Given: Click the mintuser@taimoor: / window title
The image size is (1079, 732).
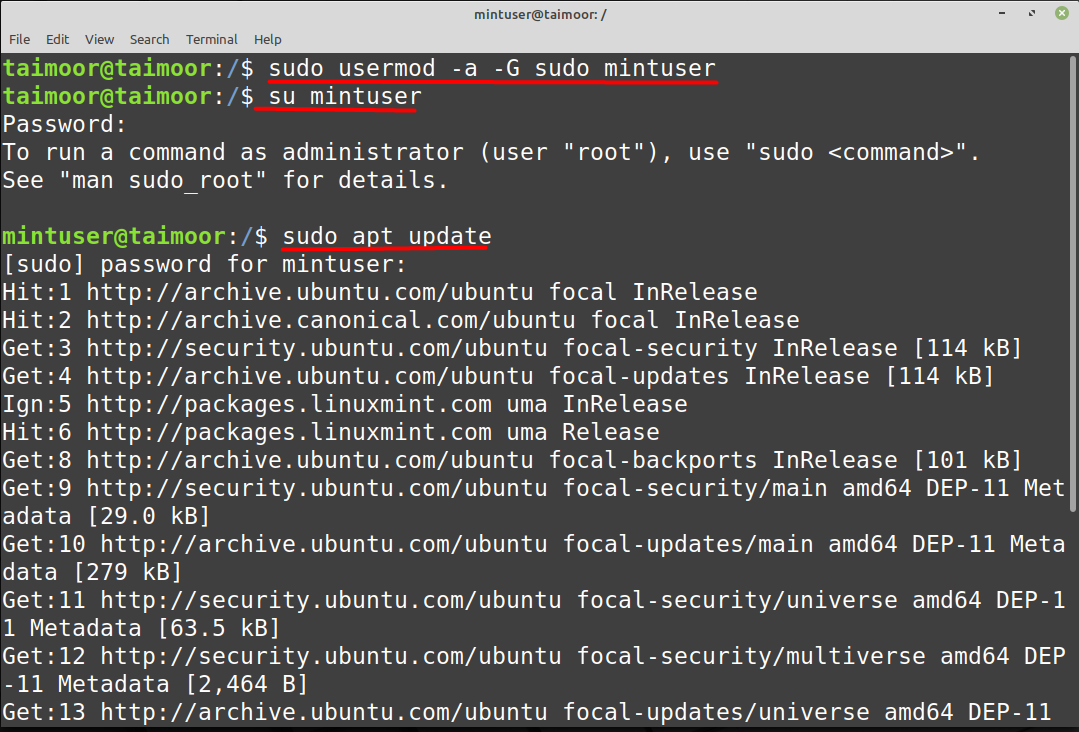Looking at the screenshot, I should 540,14.
